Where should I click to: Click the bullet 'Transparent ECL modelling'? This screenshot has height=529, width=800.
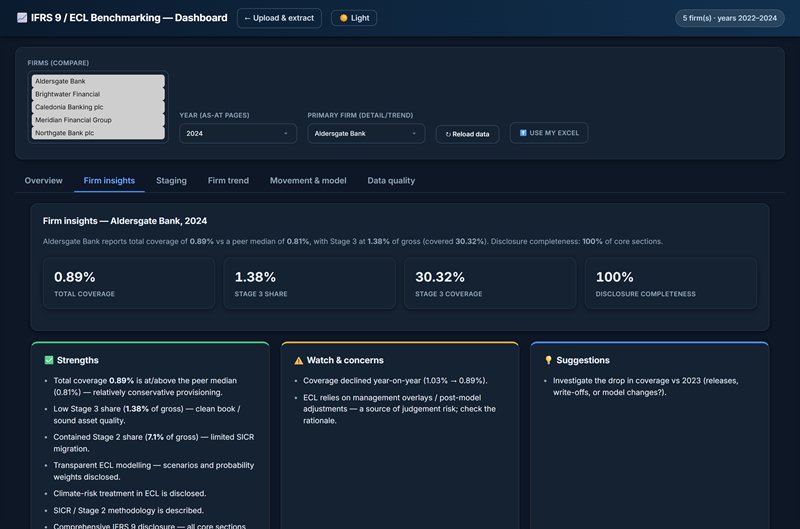pyautogui.click(x=154, y=471)
